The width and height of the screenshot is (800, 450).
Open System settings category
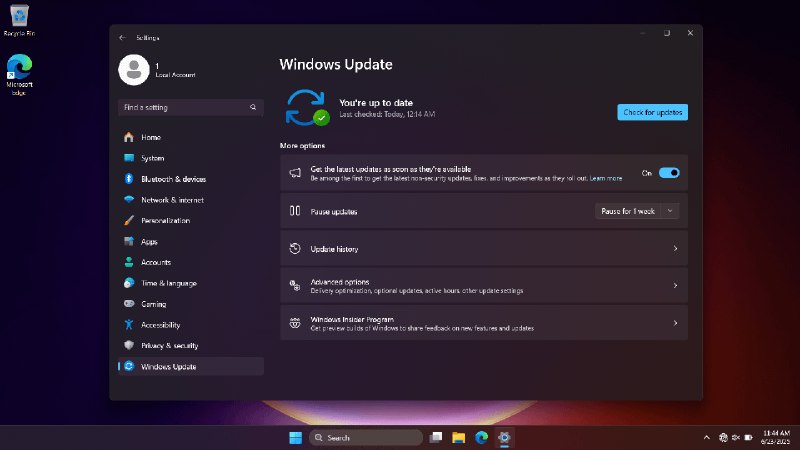(190, 158)
